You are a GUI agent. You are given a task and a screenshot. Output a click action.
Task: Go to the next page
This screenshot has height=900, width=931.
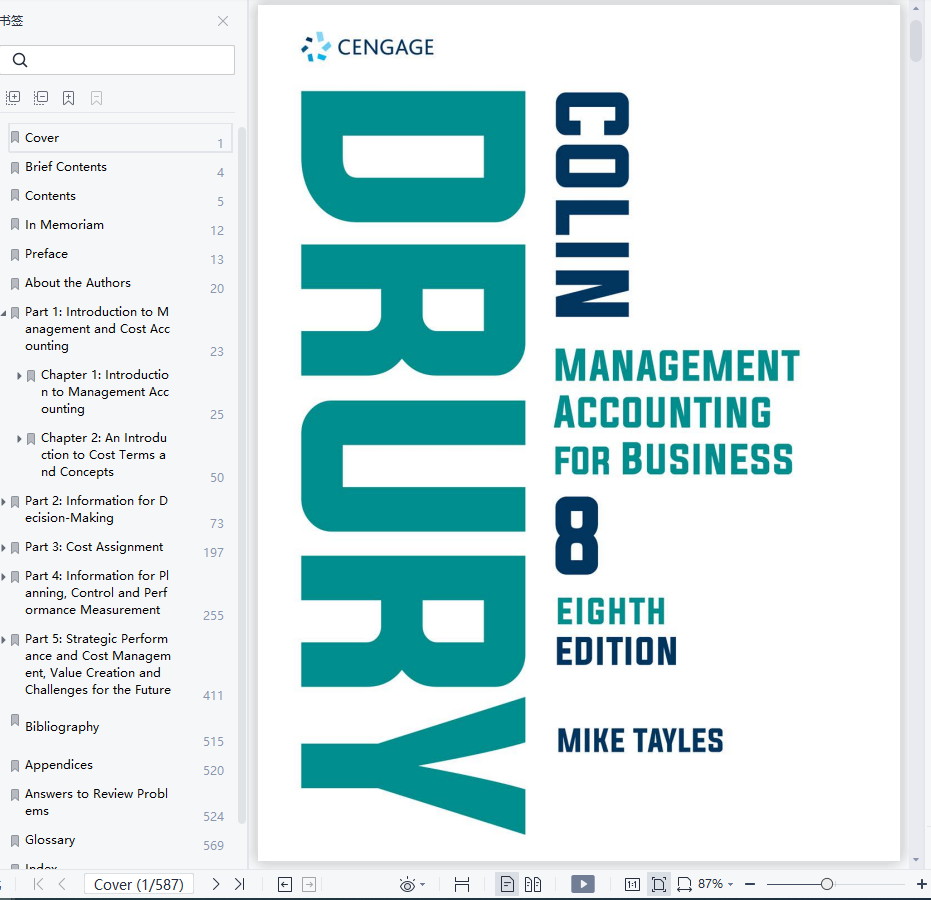(x=216, y=885)
